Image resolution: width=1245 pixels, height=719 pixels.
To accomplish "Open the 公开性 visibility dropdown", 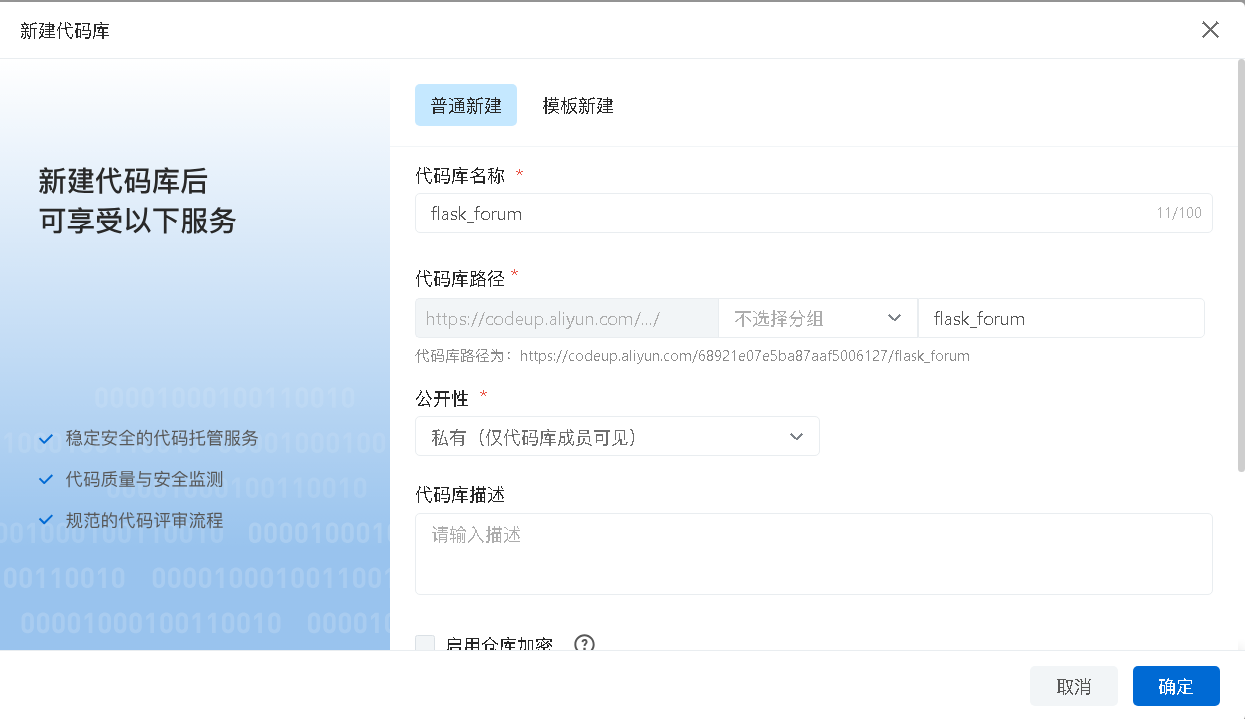I will 617,436.
